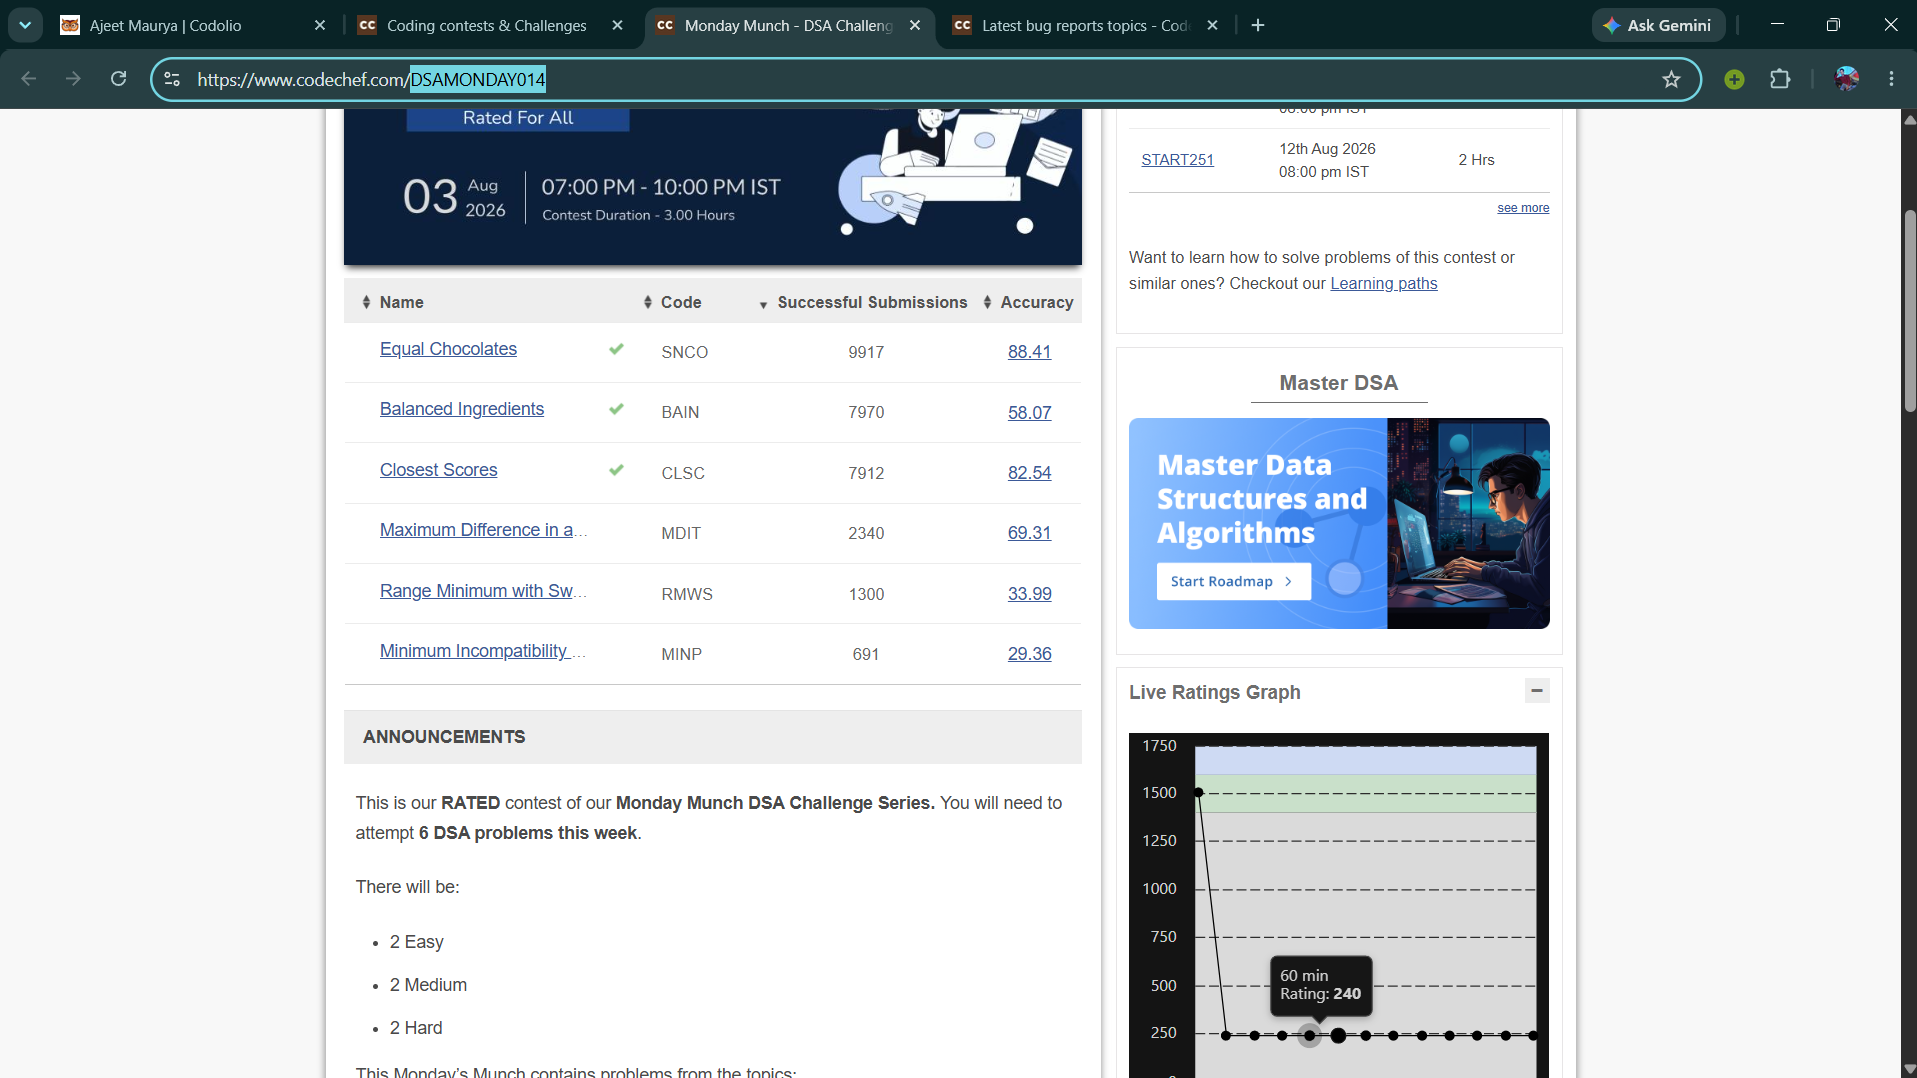
Task: Open the Chrome profile avatar
Action: pyautogui.click(x=1847, y=79)
